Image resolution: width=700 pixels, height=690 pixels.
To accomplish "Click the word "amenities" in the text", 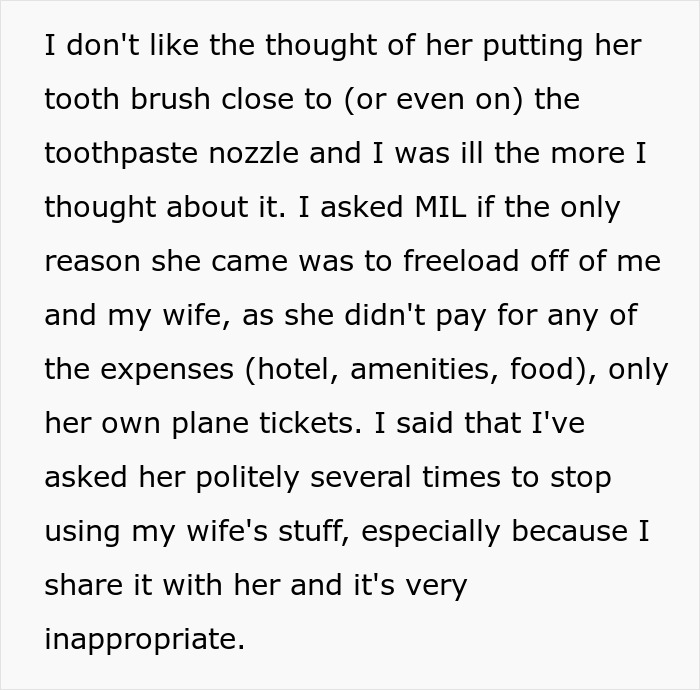I will click(x=420, y=369).
